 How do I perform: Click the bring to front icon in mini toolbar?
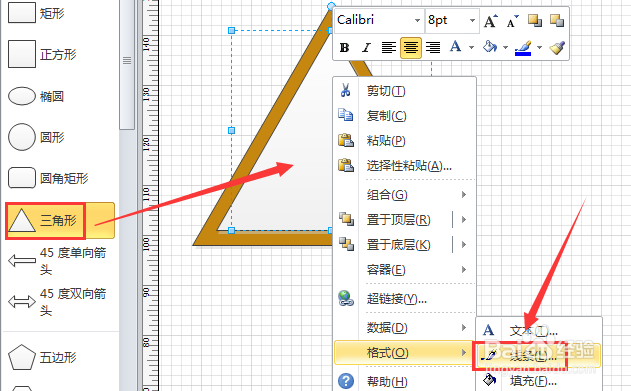[535, 20]
